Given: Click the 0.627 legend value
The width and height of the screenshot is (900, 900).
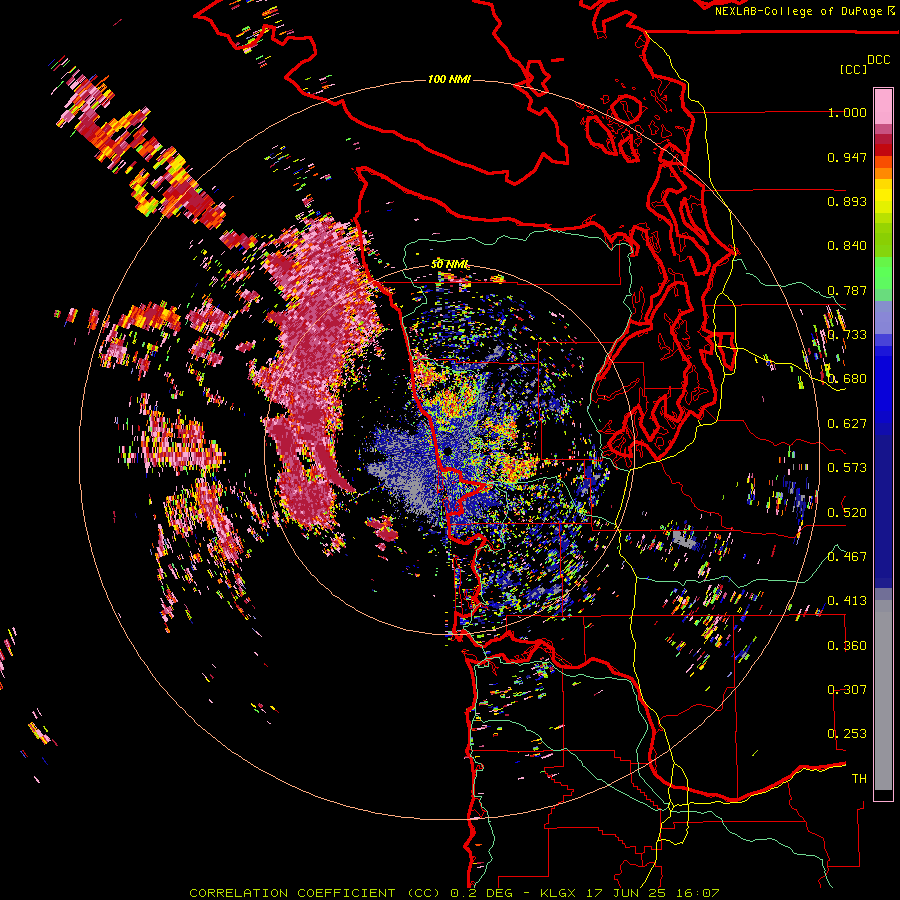Looking at the screenshot, I should click(847, 424).
